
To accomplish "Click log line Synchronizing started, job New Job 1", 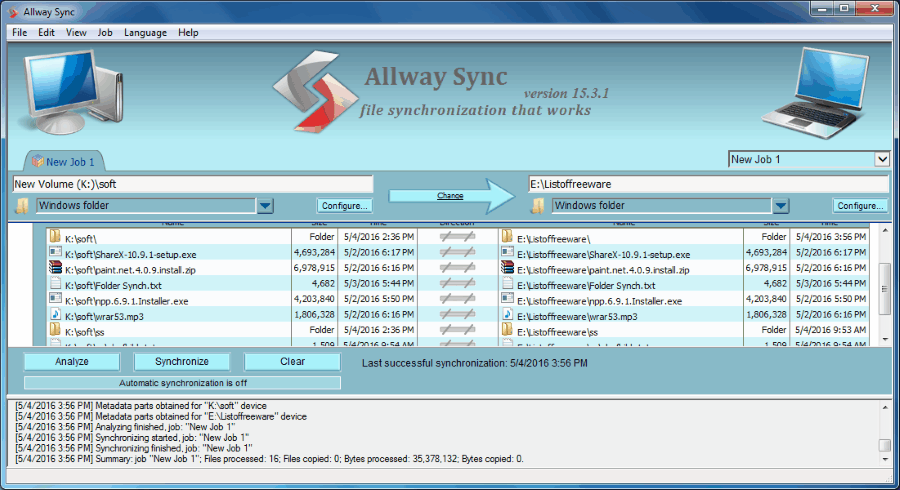I will [132, 438].
